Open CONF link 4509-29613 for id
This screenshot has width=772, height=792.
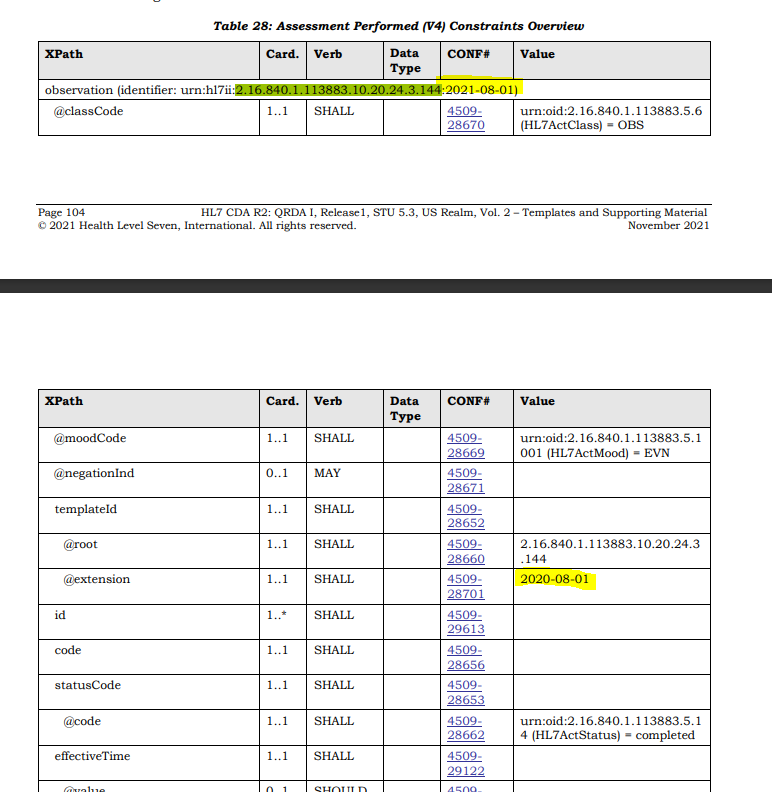465,622
